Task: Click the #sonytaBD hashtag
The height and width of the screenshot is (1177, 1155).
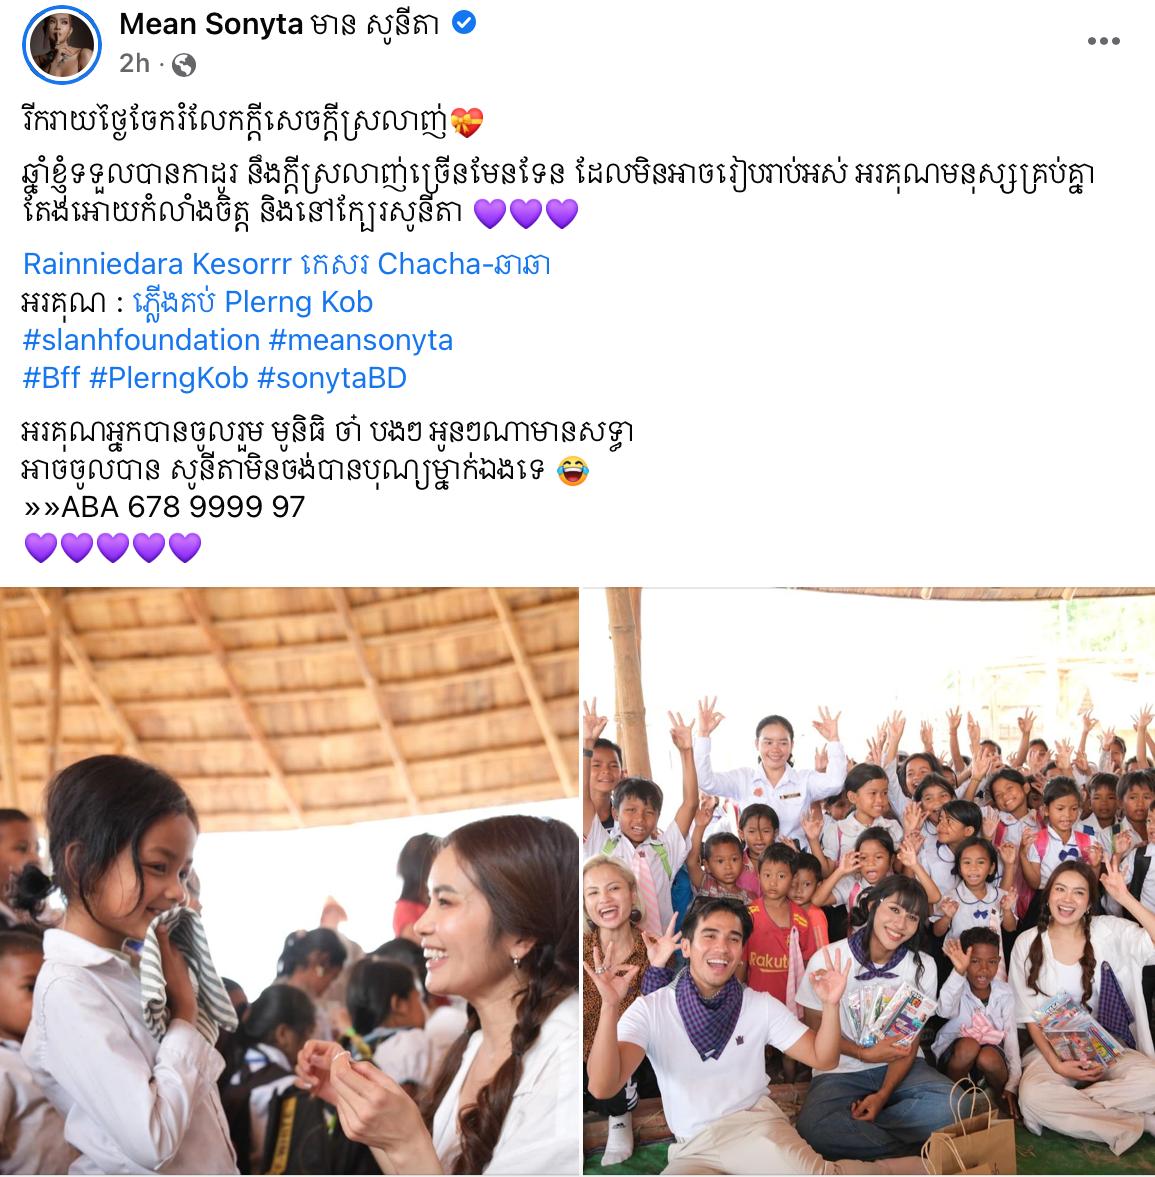Action: tap(332, 378)
